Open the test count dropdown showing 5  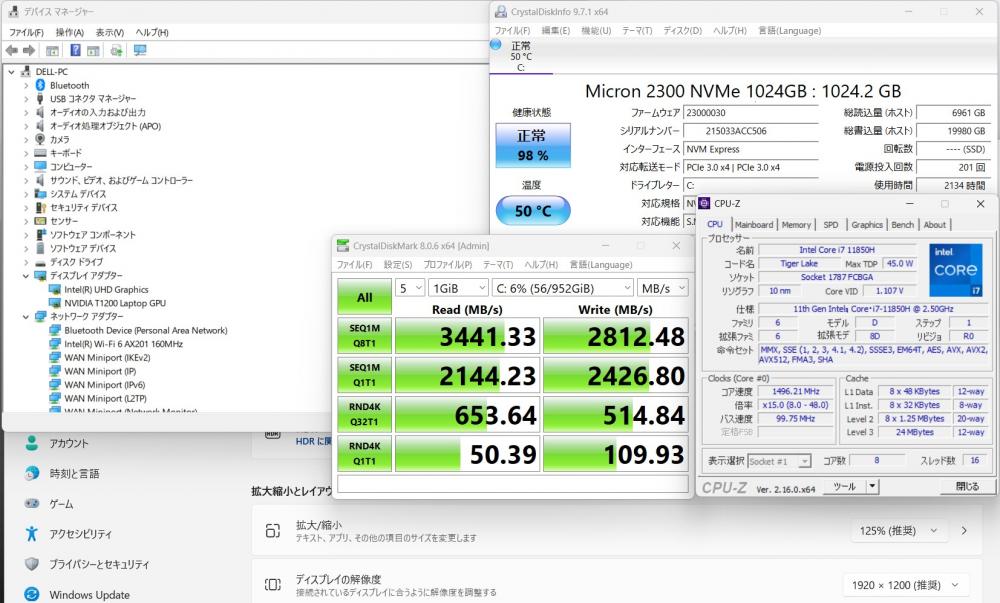[410, 288]
